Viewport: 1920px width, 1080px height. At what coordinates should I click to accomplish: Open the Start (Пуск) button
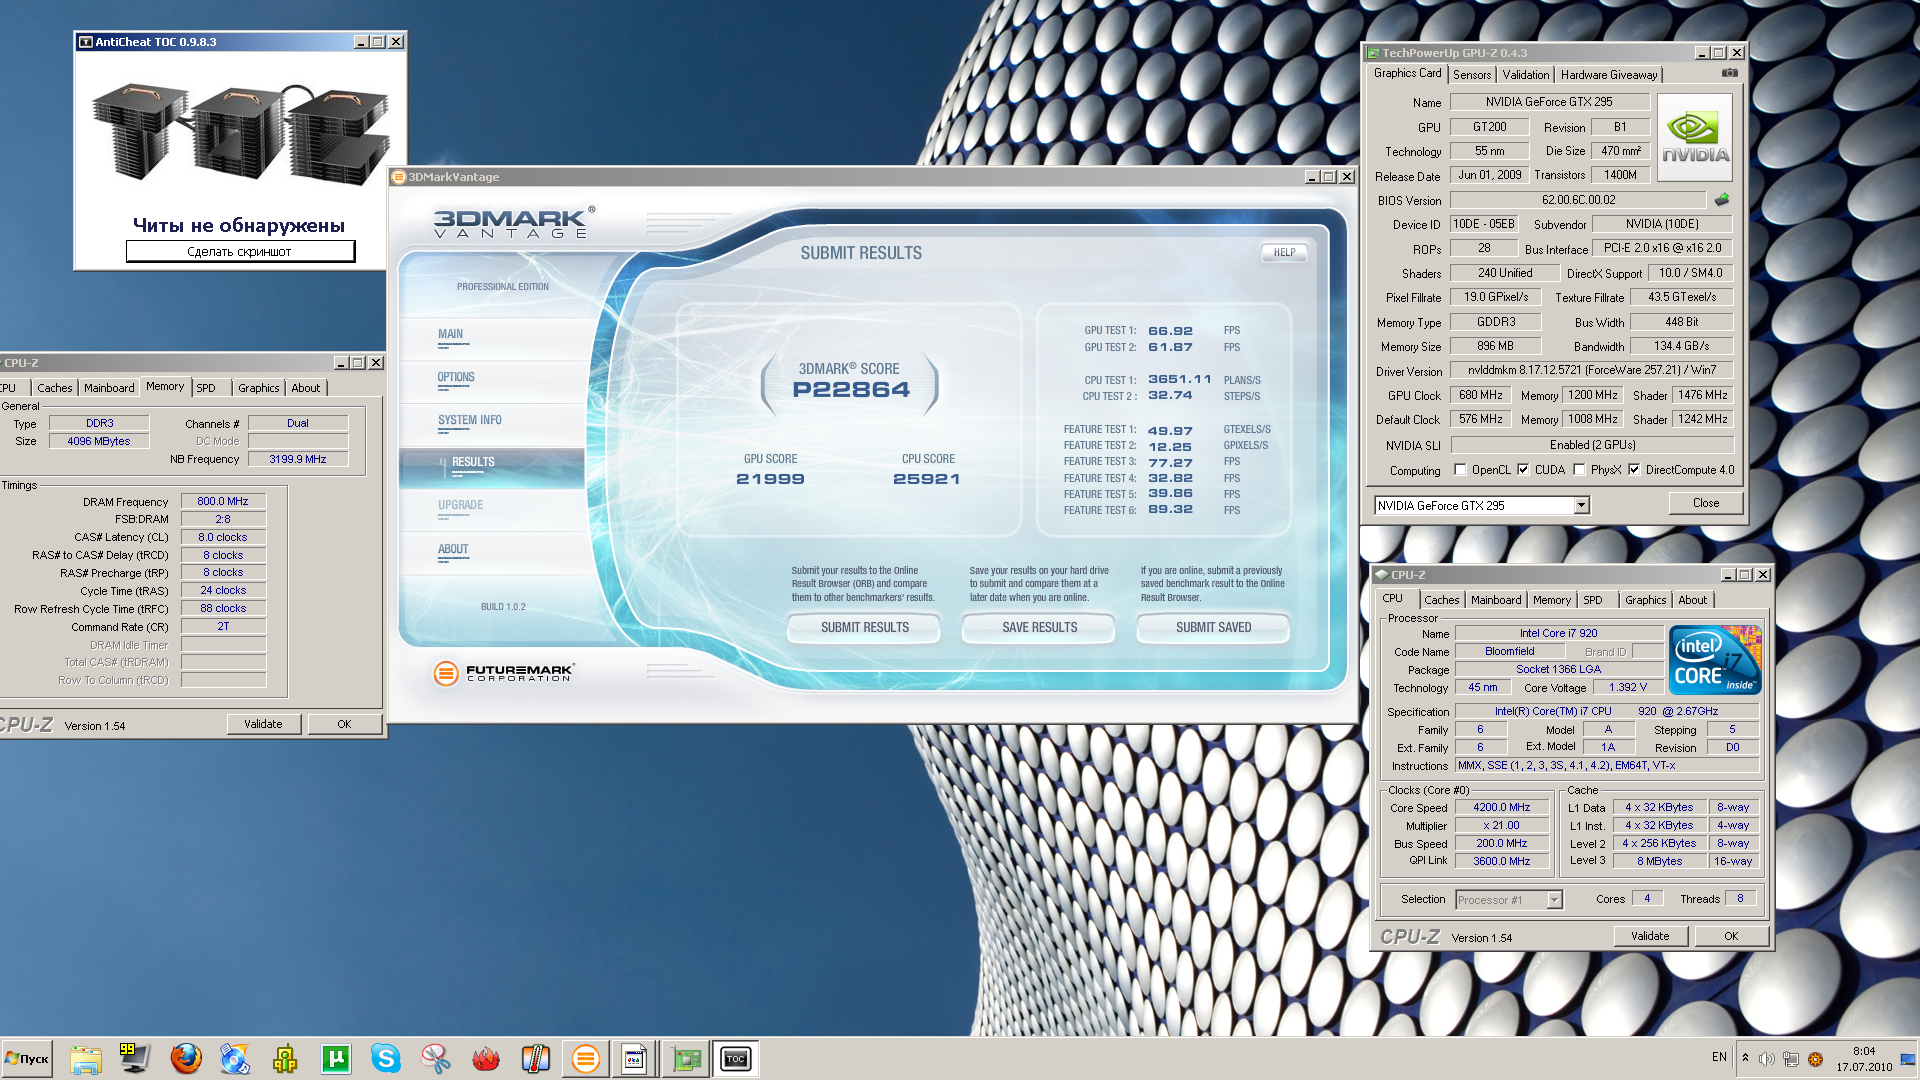pyautogui.click(x=27, y=1059)
